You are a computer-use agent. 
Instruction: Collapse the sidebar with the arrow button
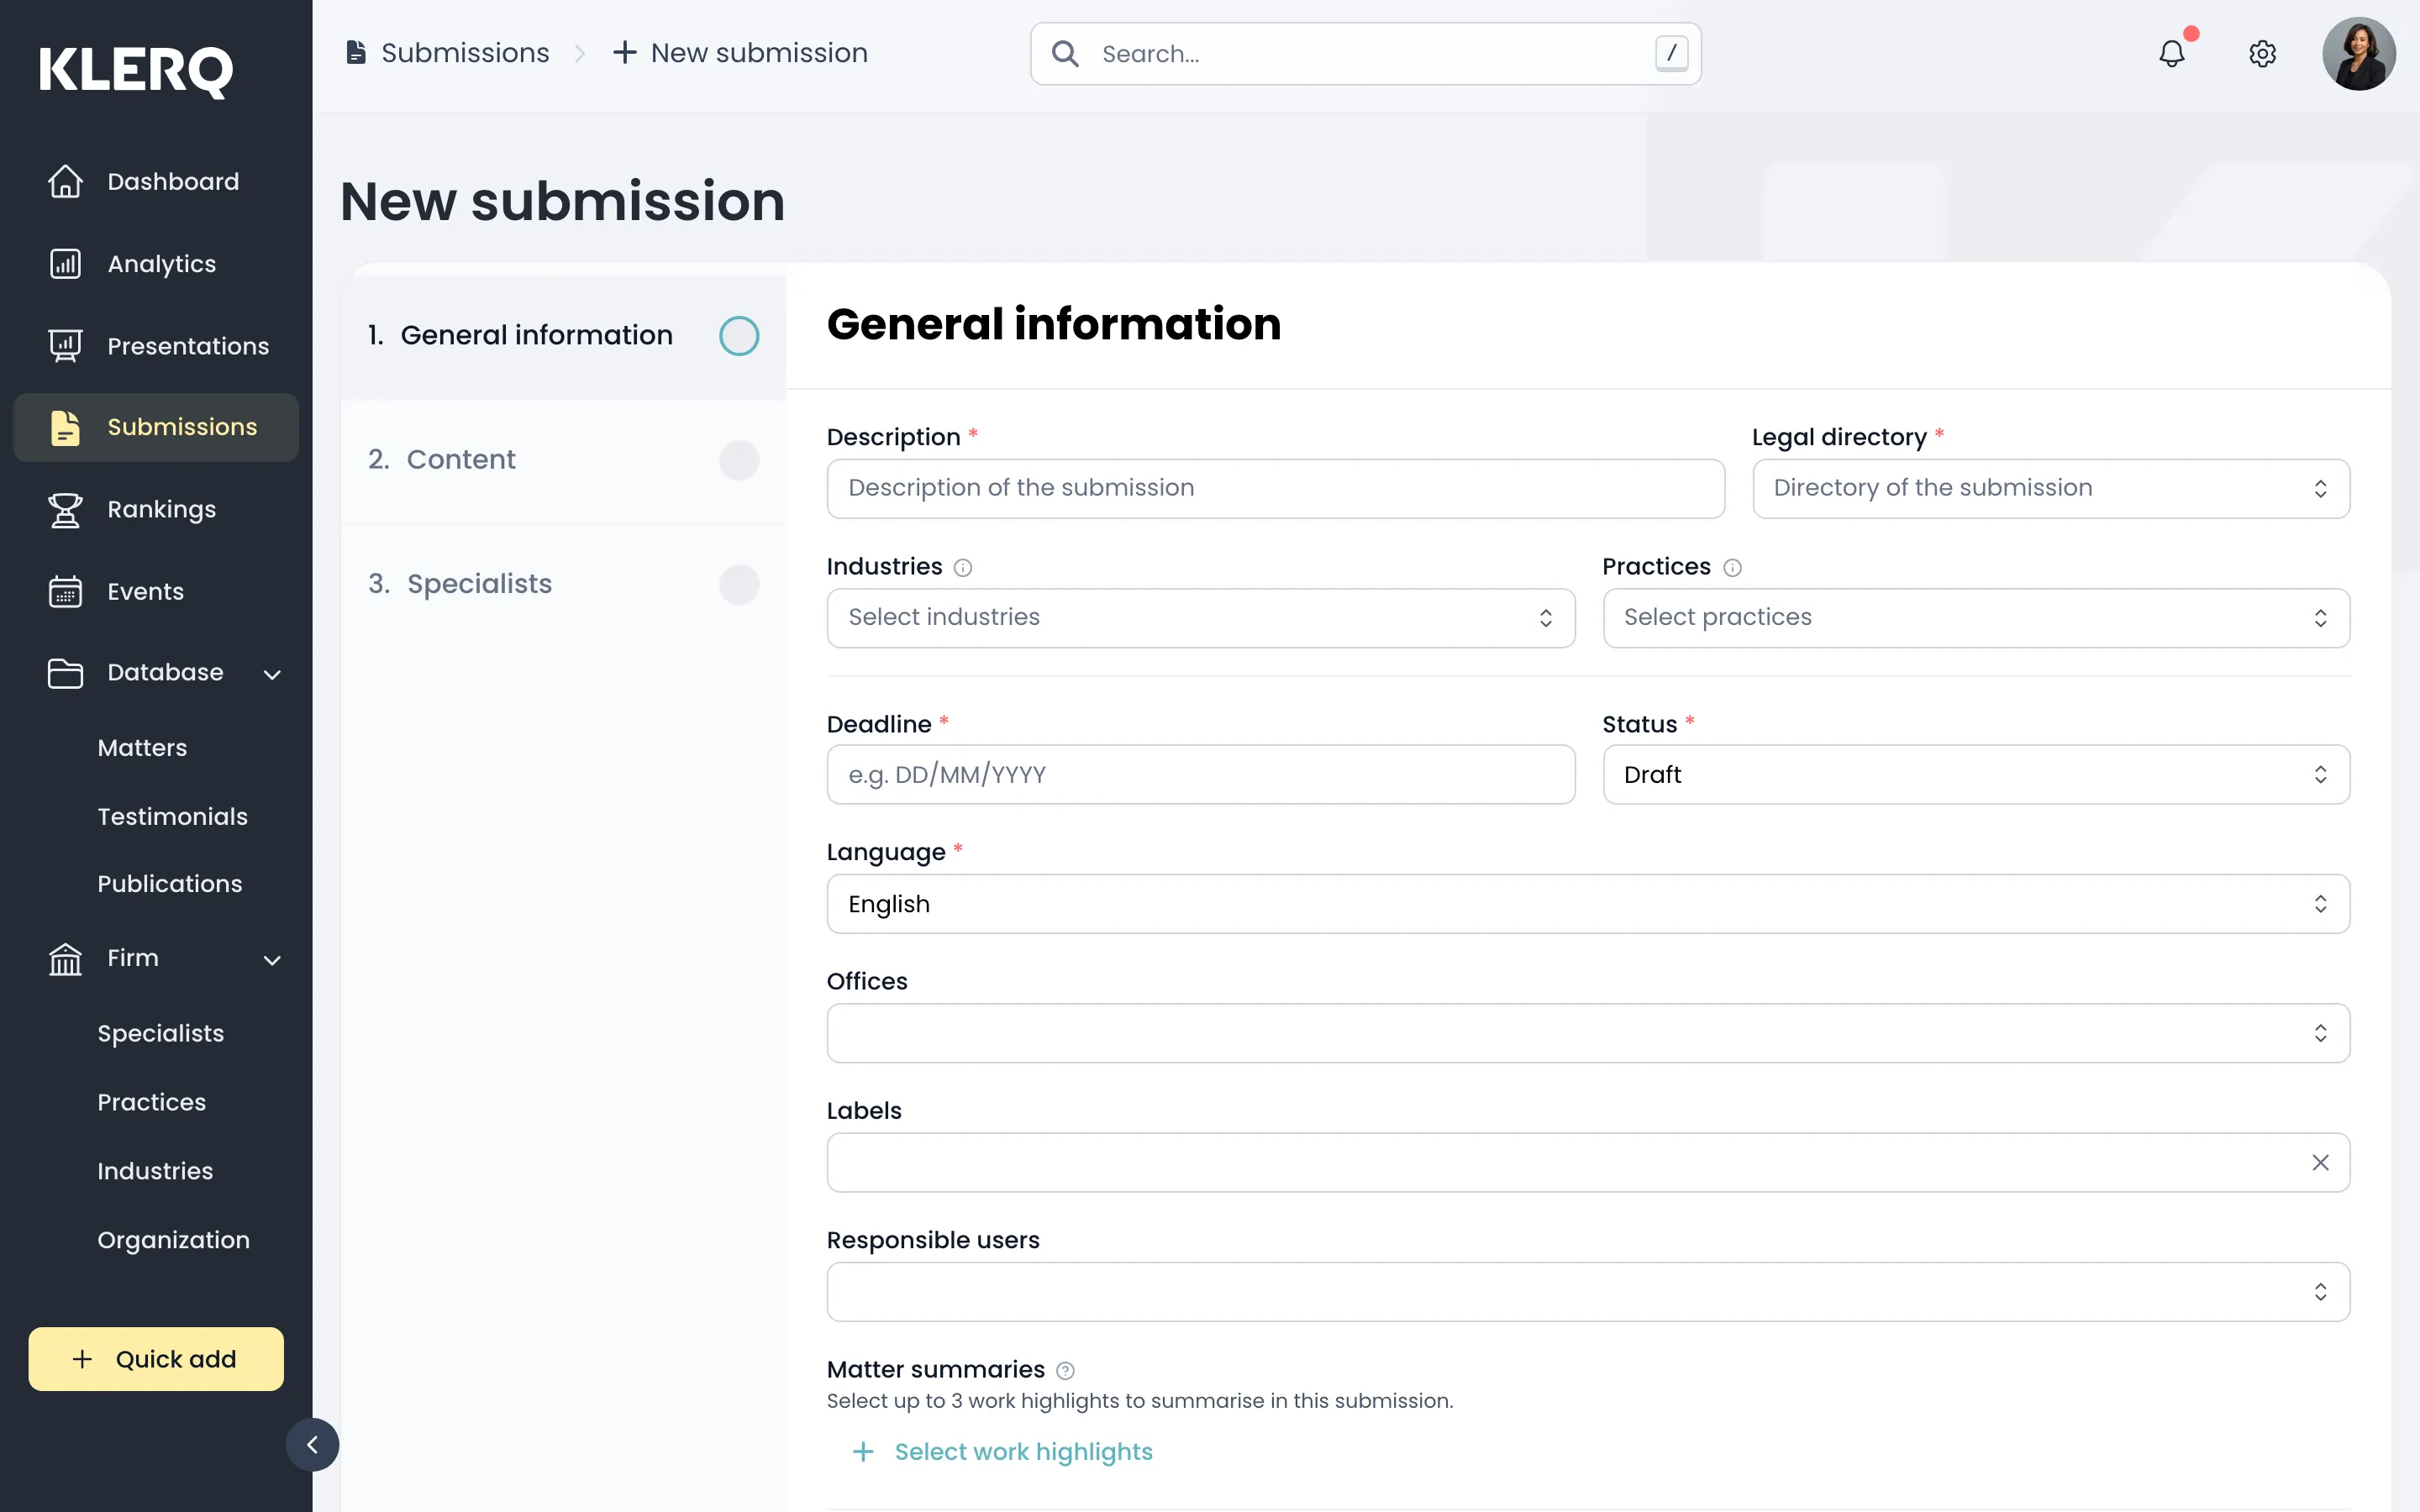click(x=312, y=1444)
